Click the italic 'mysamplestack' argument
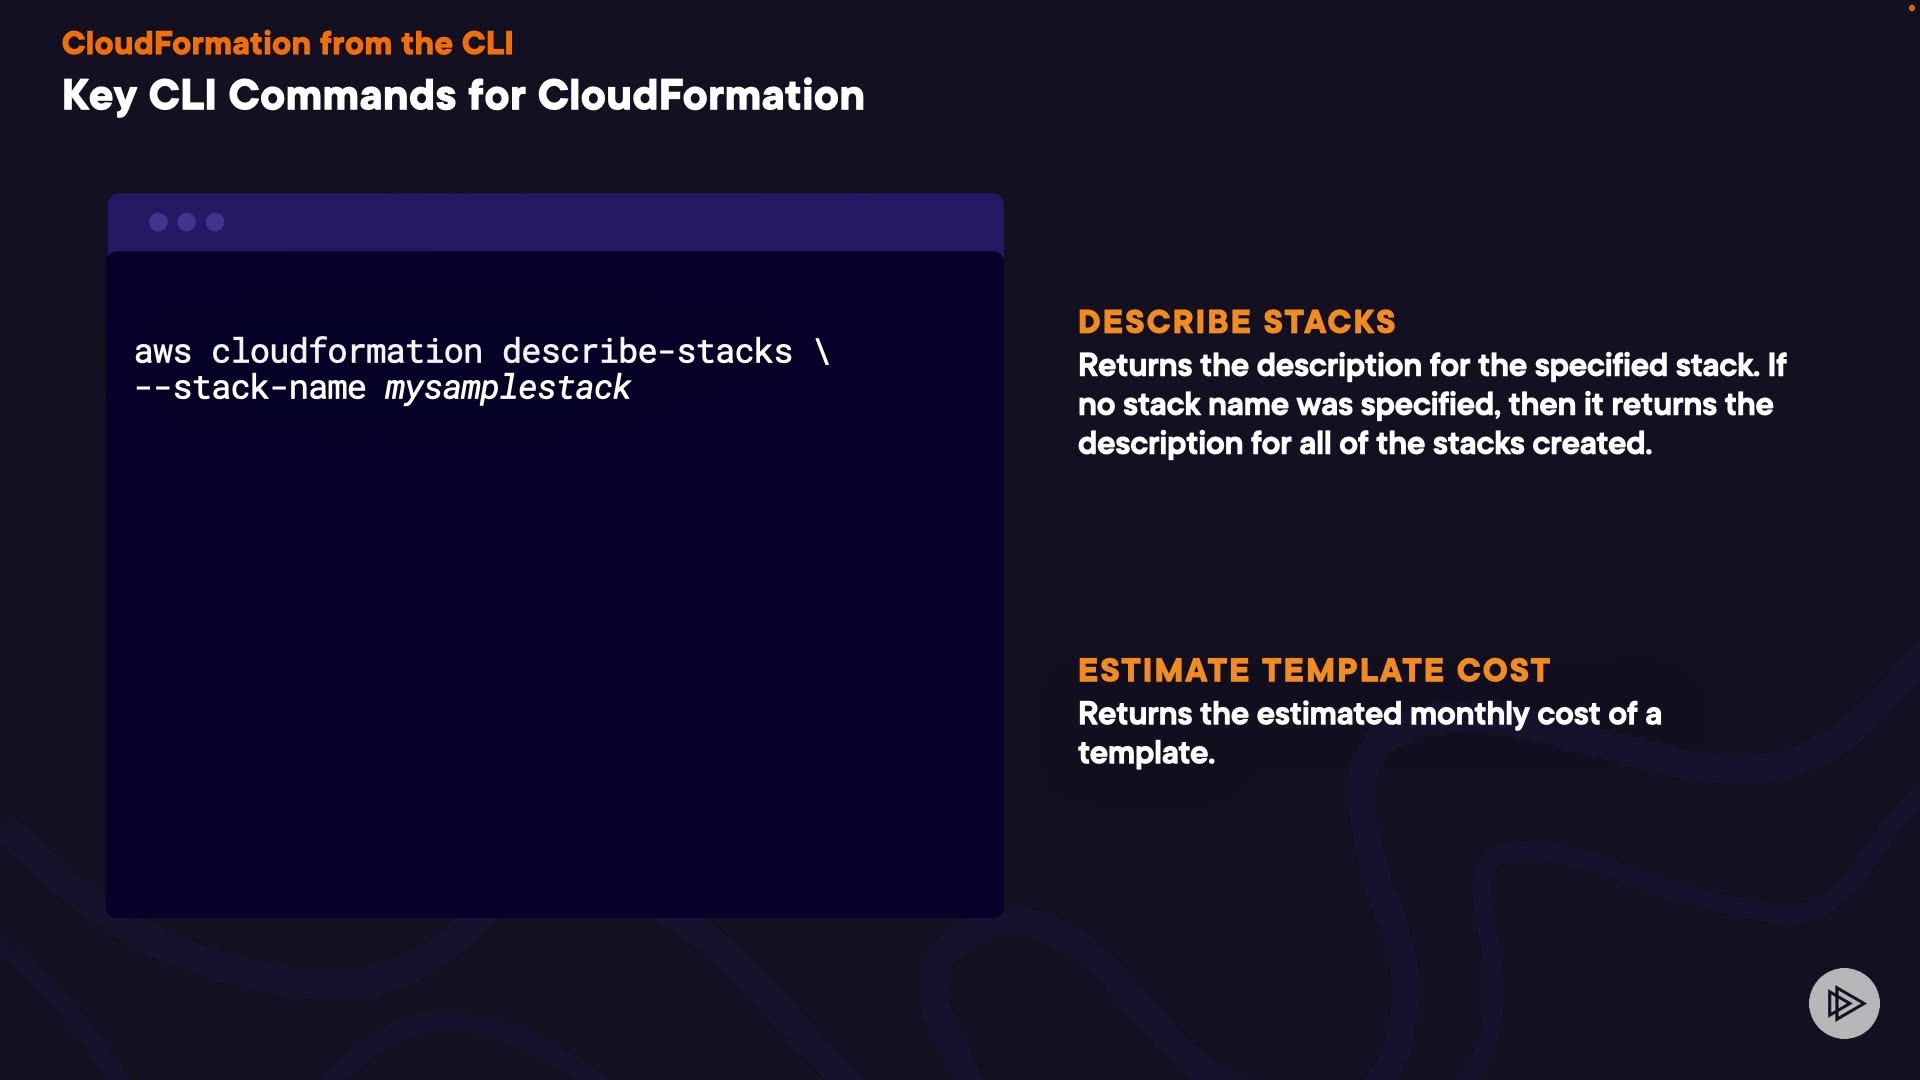Image resolution: width=1920 pixels, height=1080 pixels. click(507, 388)
